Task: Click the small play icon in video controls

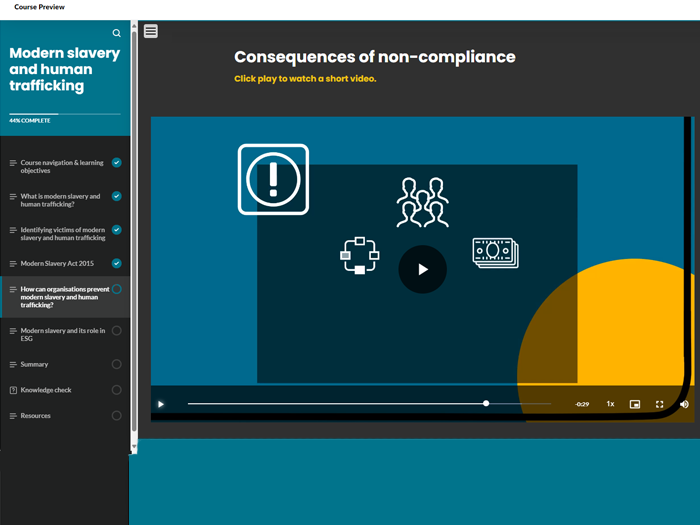Action: click(161, 404)
